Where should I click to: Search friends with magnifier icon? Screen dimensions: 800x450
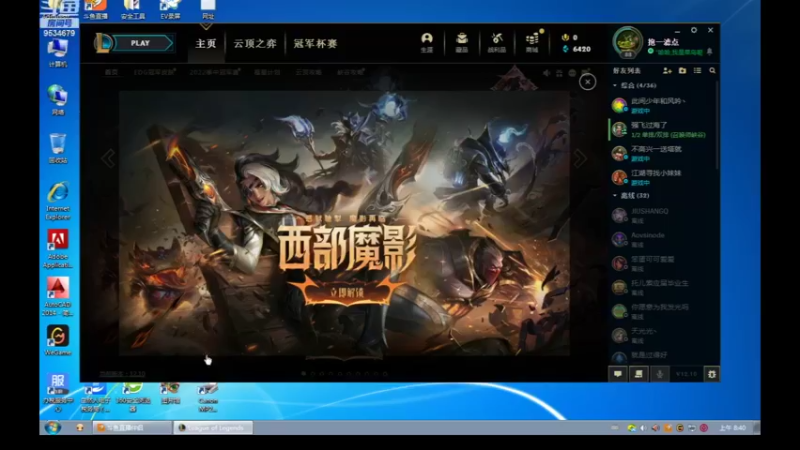point(712,71)
